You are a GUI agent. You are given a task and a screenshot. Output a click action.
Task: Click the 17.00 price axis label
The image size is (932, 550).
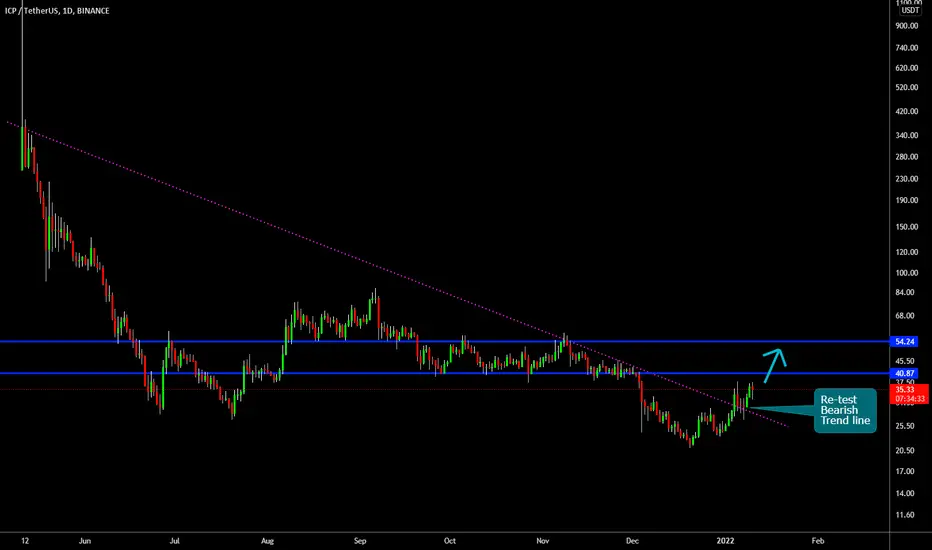[x=905, y=472]
